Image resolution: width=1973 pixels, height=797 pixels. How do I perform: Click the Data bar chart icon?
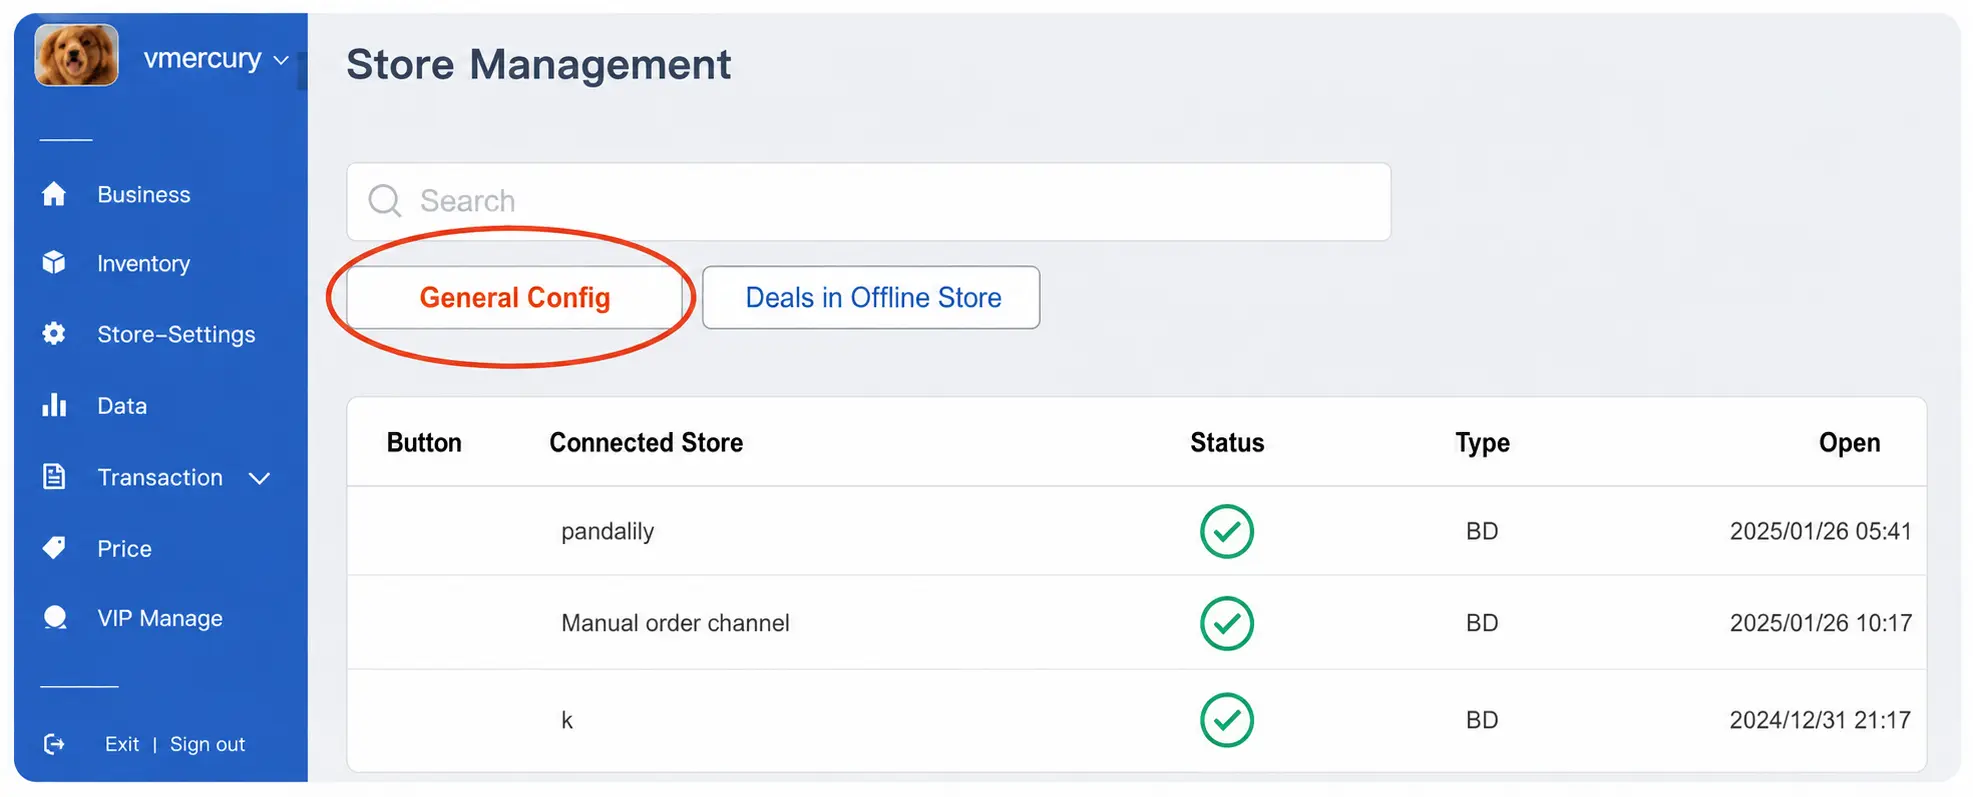[54, 405]
